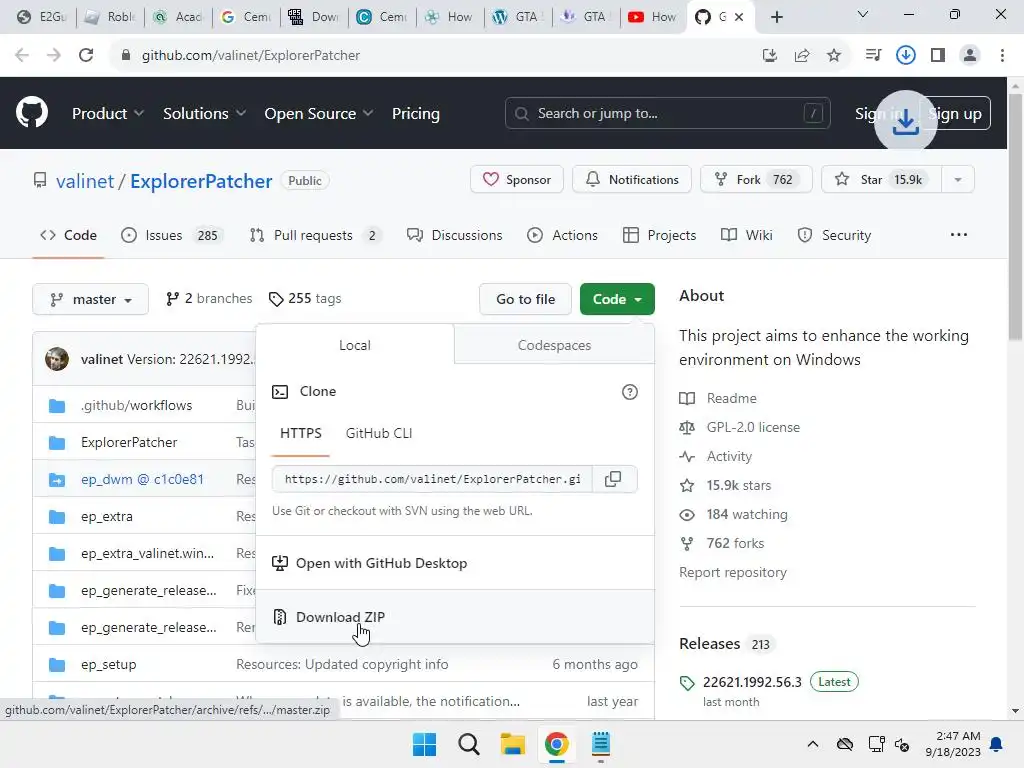
Task: Expand Product menu in header
Action: (108, 114)
